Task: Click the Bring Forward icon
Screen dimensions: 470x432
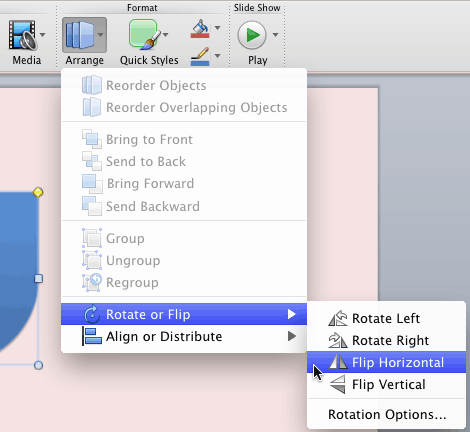Action: 92,184
